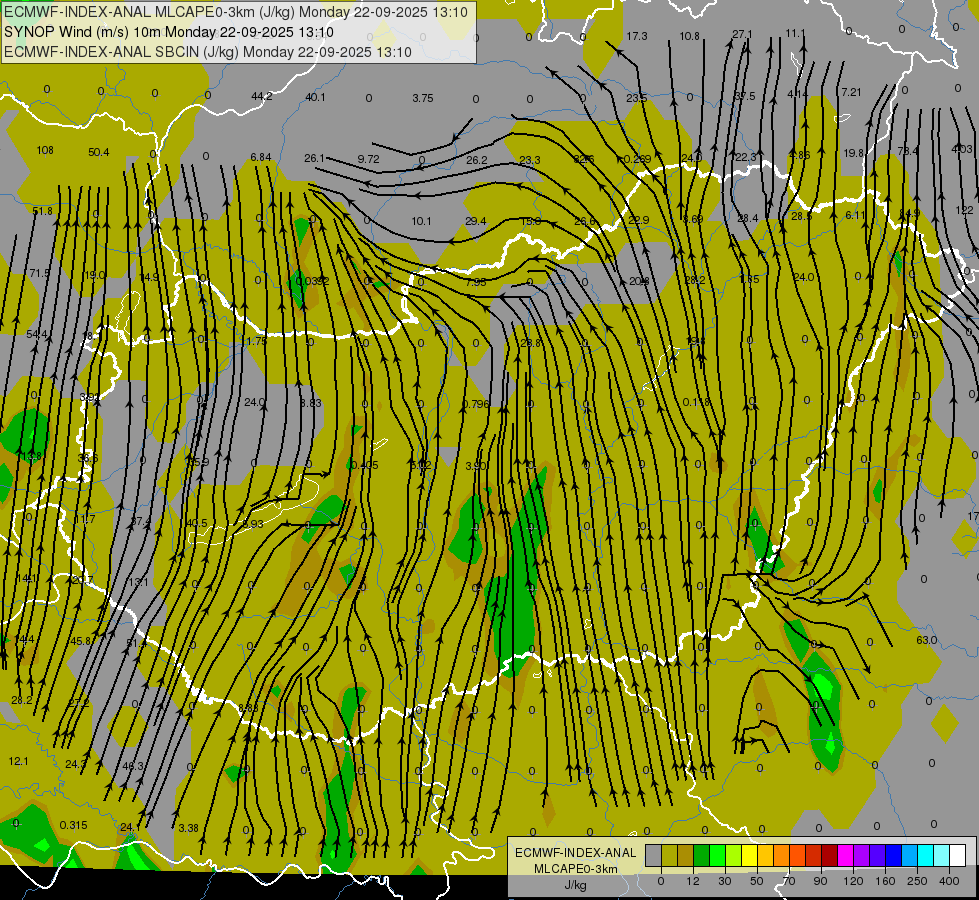Click the ECMWF-INDEX-ANAL SBCIN header line
The height and width of the screenshot is (900, 979).
pos(208,52)
